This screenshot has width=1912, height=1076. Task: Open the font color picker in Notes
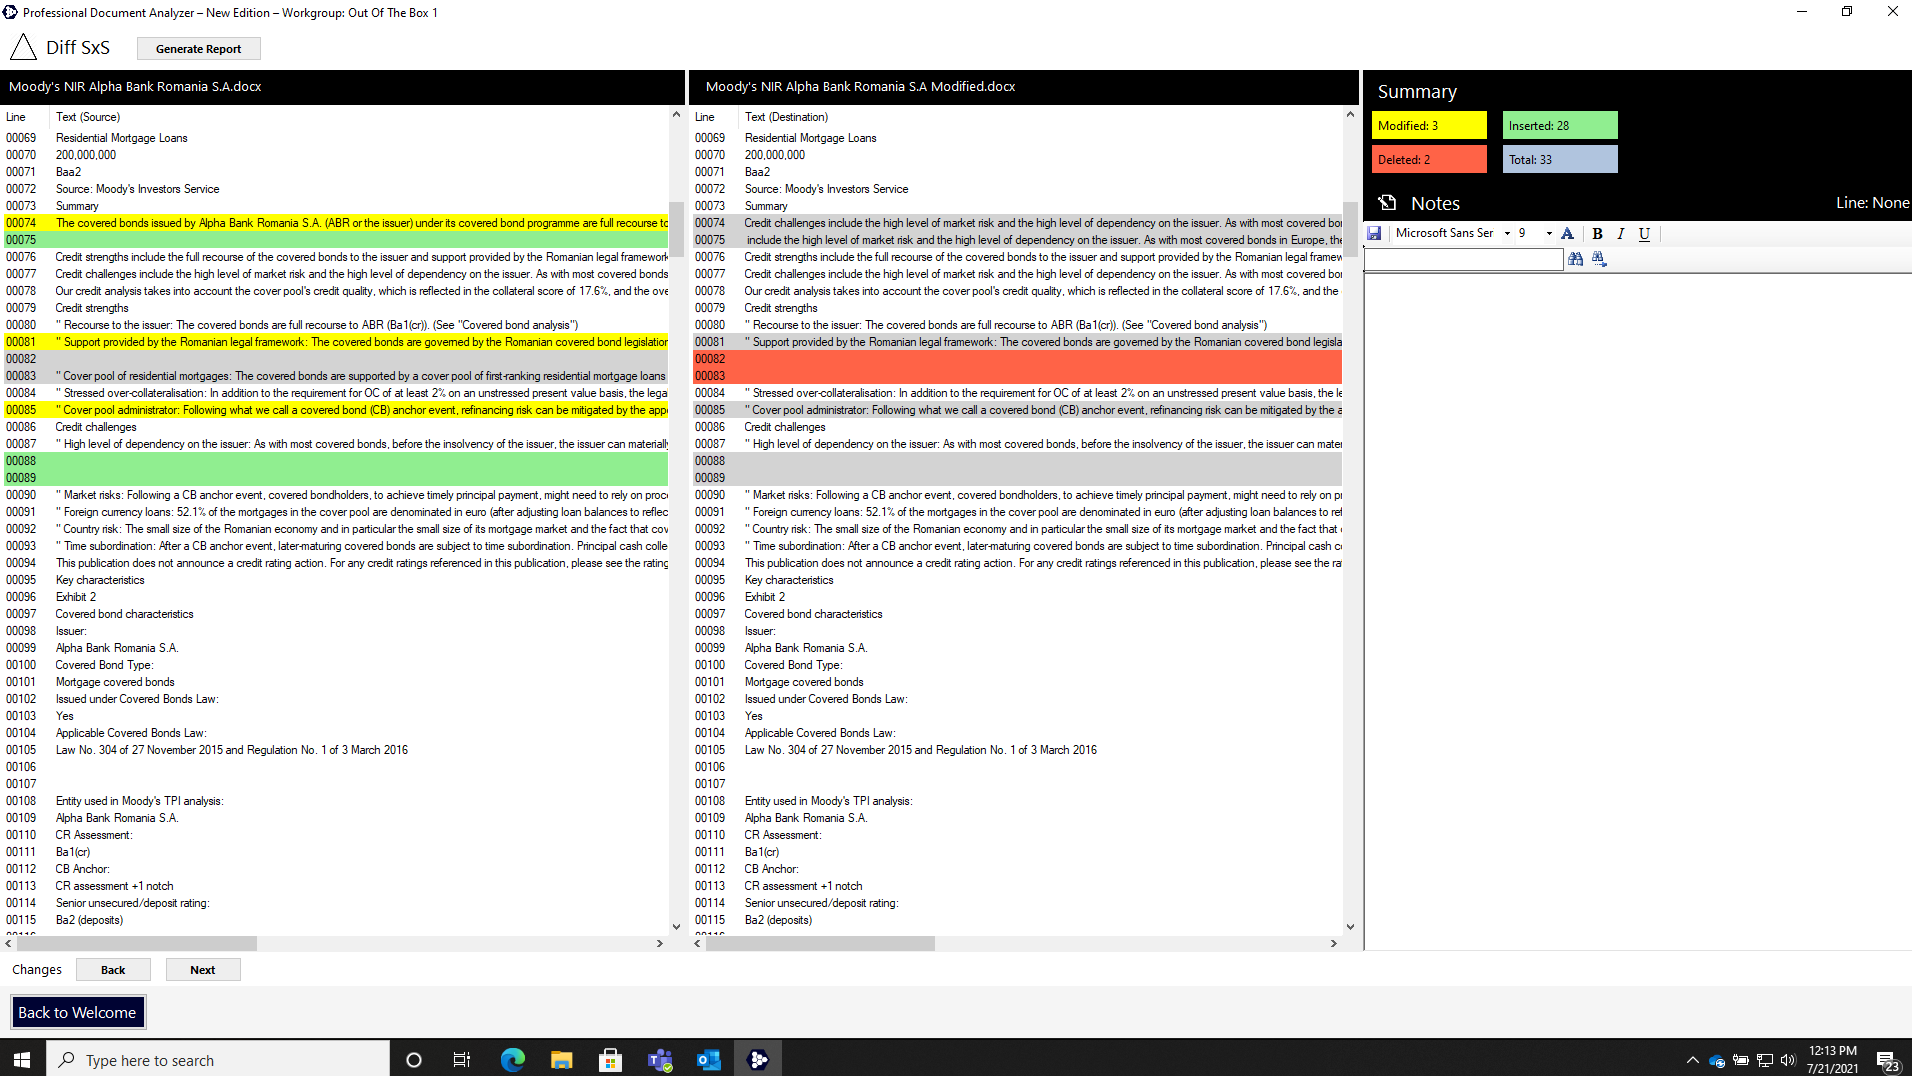pos(1567,233)
